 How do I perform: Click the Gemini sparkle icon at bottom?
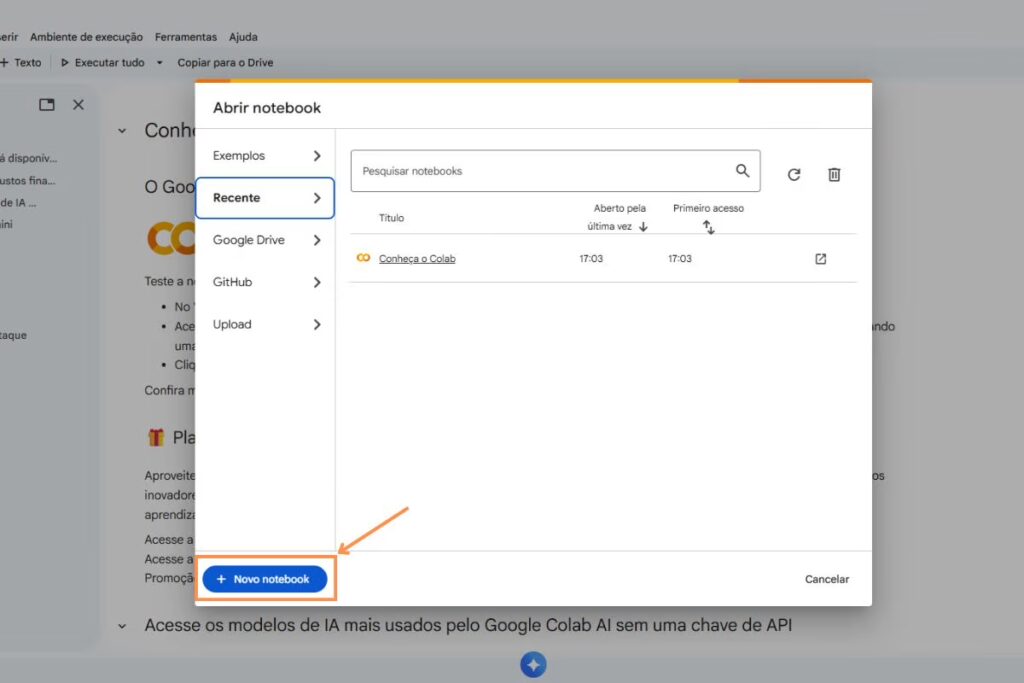click(x=533, y=665)
